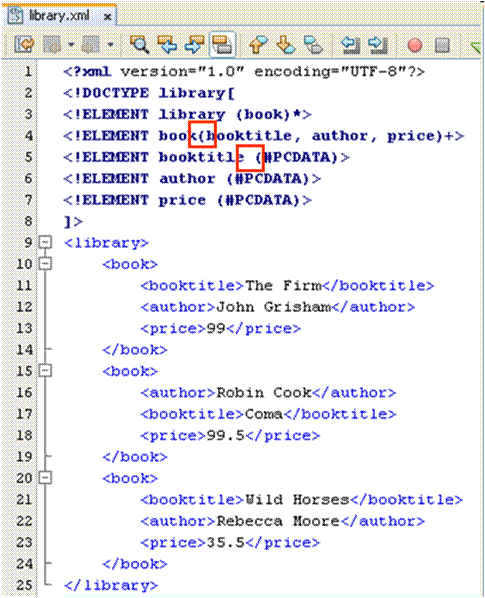485x598 pixels.
Task: Click the Shift Line Right icon
Action: point(378,45)
